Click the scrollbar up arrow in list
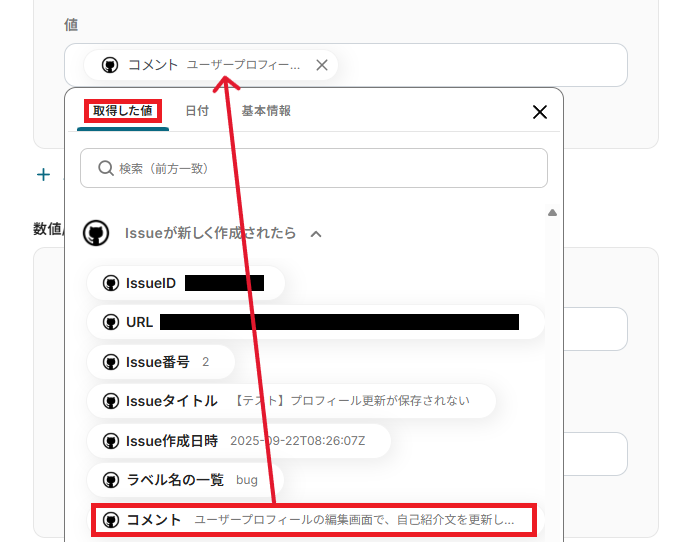This screenshot has width=693, height=542. coord(552,213)
